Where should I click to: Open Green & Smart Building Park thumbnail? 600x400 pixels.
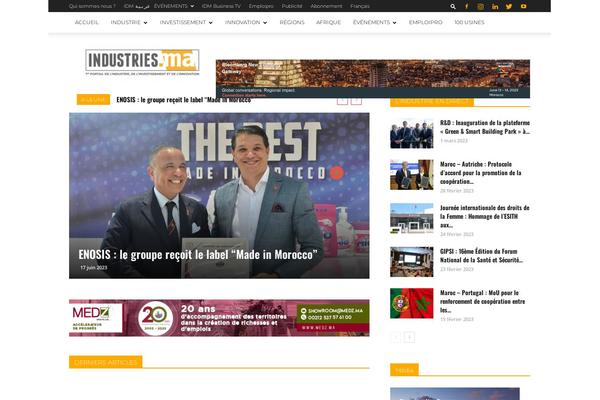[x=412, y=133]
